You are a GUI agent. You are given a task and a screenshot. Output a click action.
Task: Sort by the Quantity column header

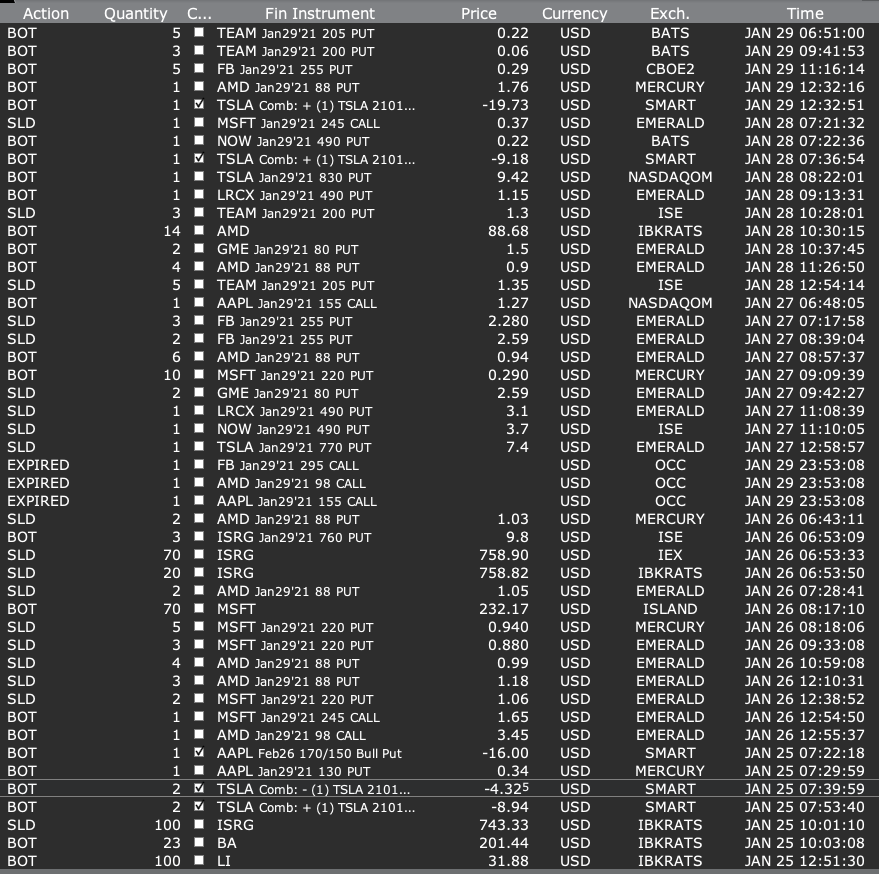135,13
